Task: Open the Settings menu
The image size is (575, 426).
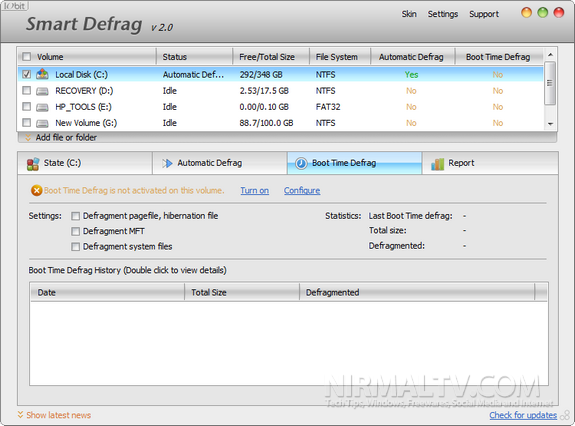Action: [443, 14]
